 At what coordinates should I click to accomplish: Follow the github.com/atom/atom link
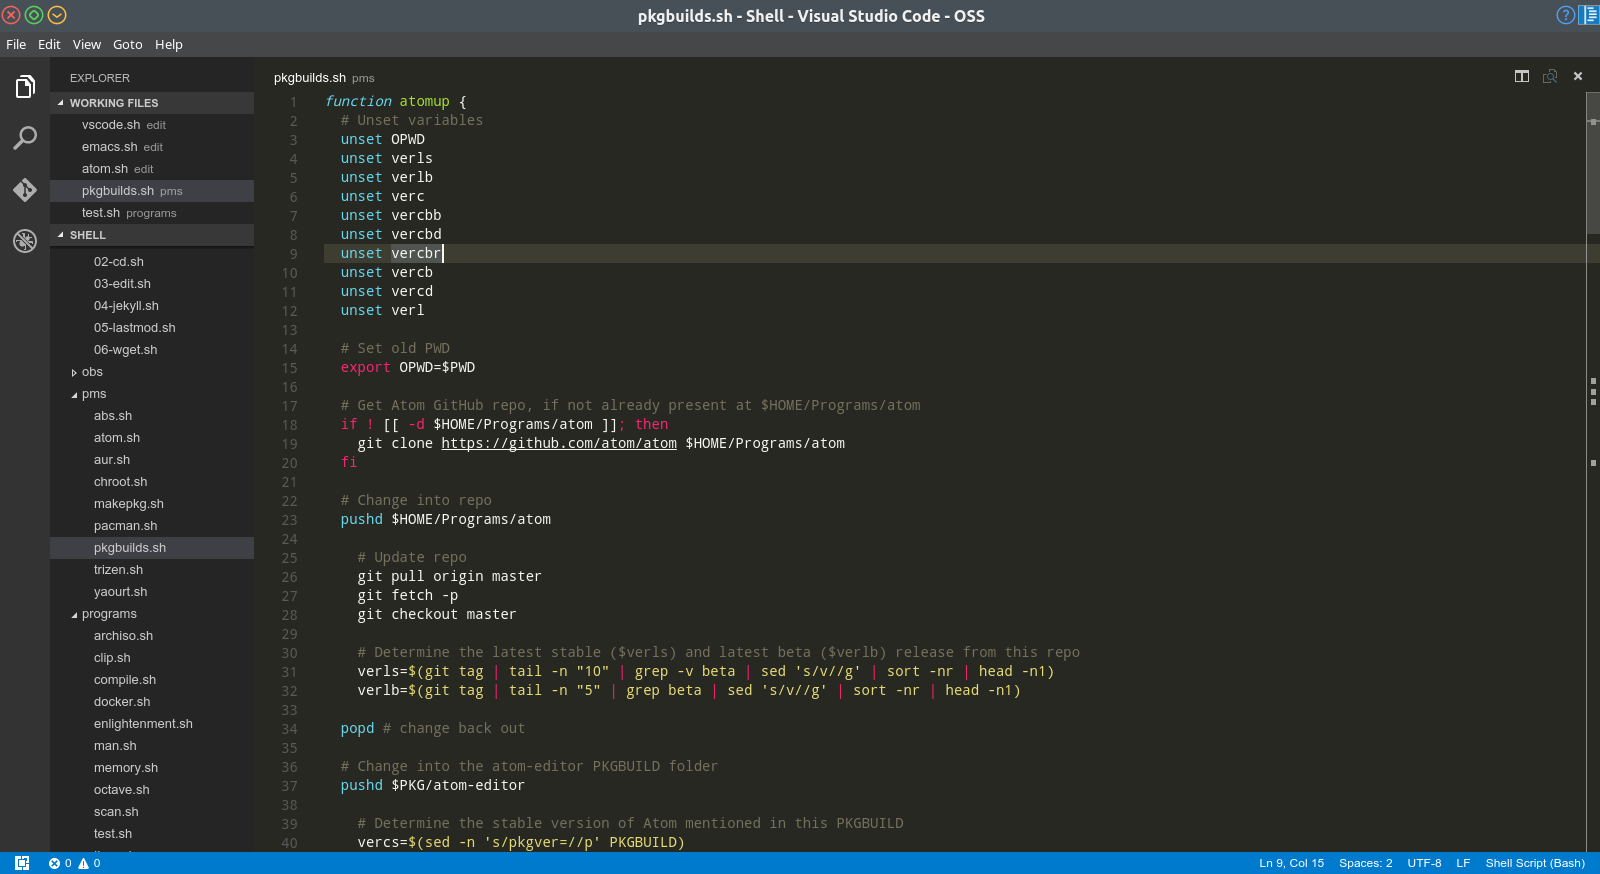tap(559, 443)
